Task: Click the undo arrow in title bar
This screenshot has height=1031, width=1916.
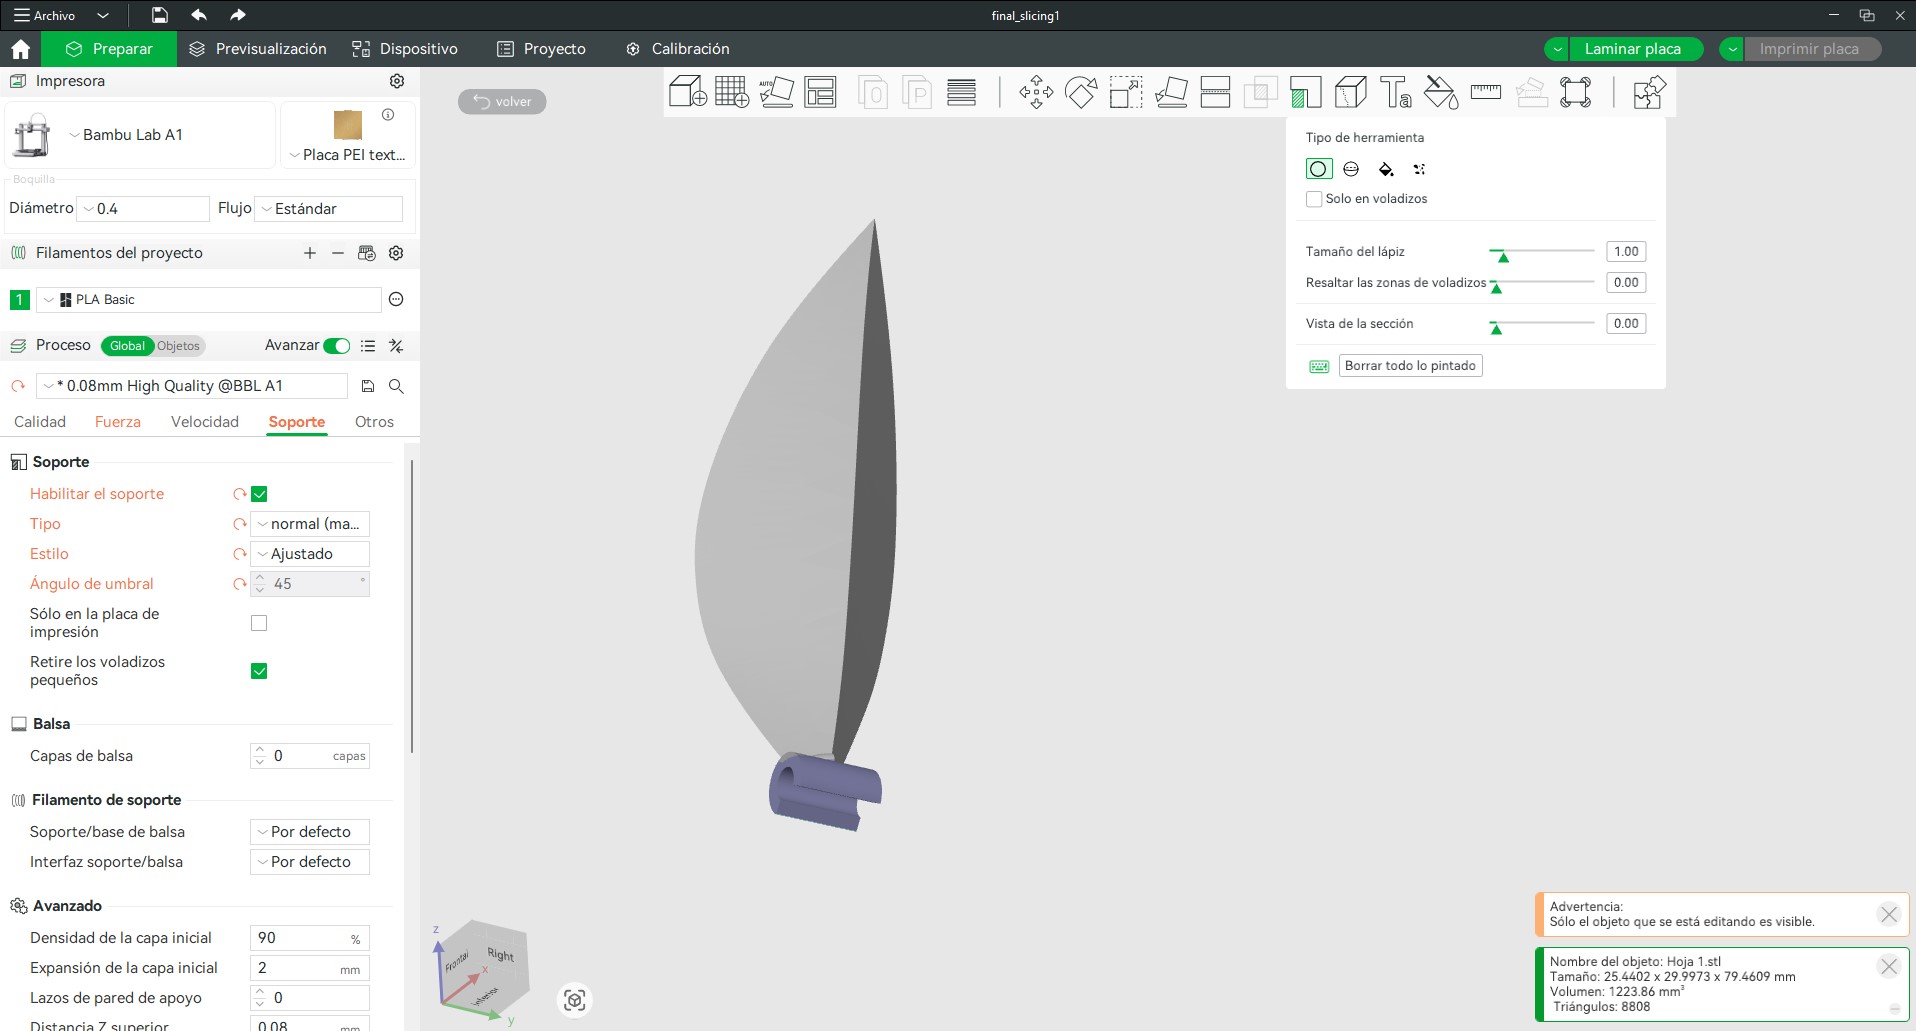Action: coord(199,15)
